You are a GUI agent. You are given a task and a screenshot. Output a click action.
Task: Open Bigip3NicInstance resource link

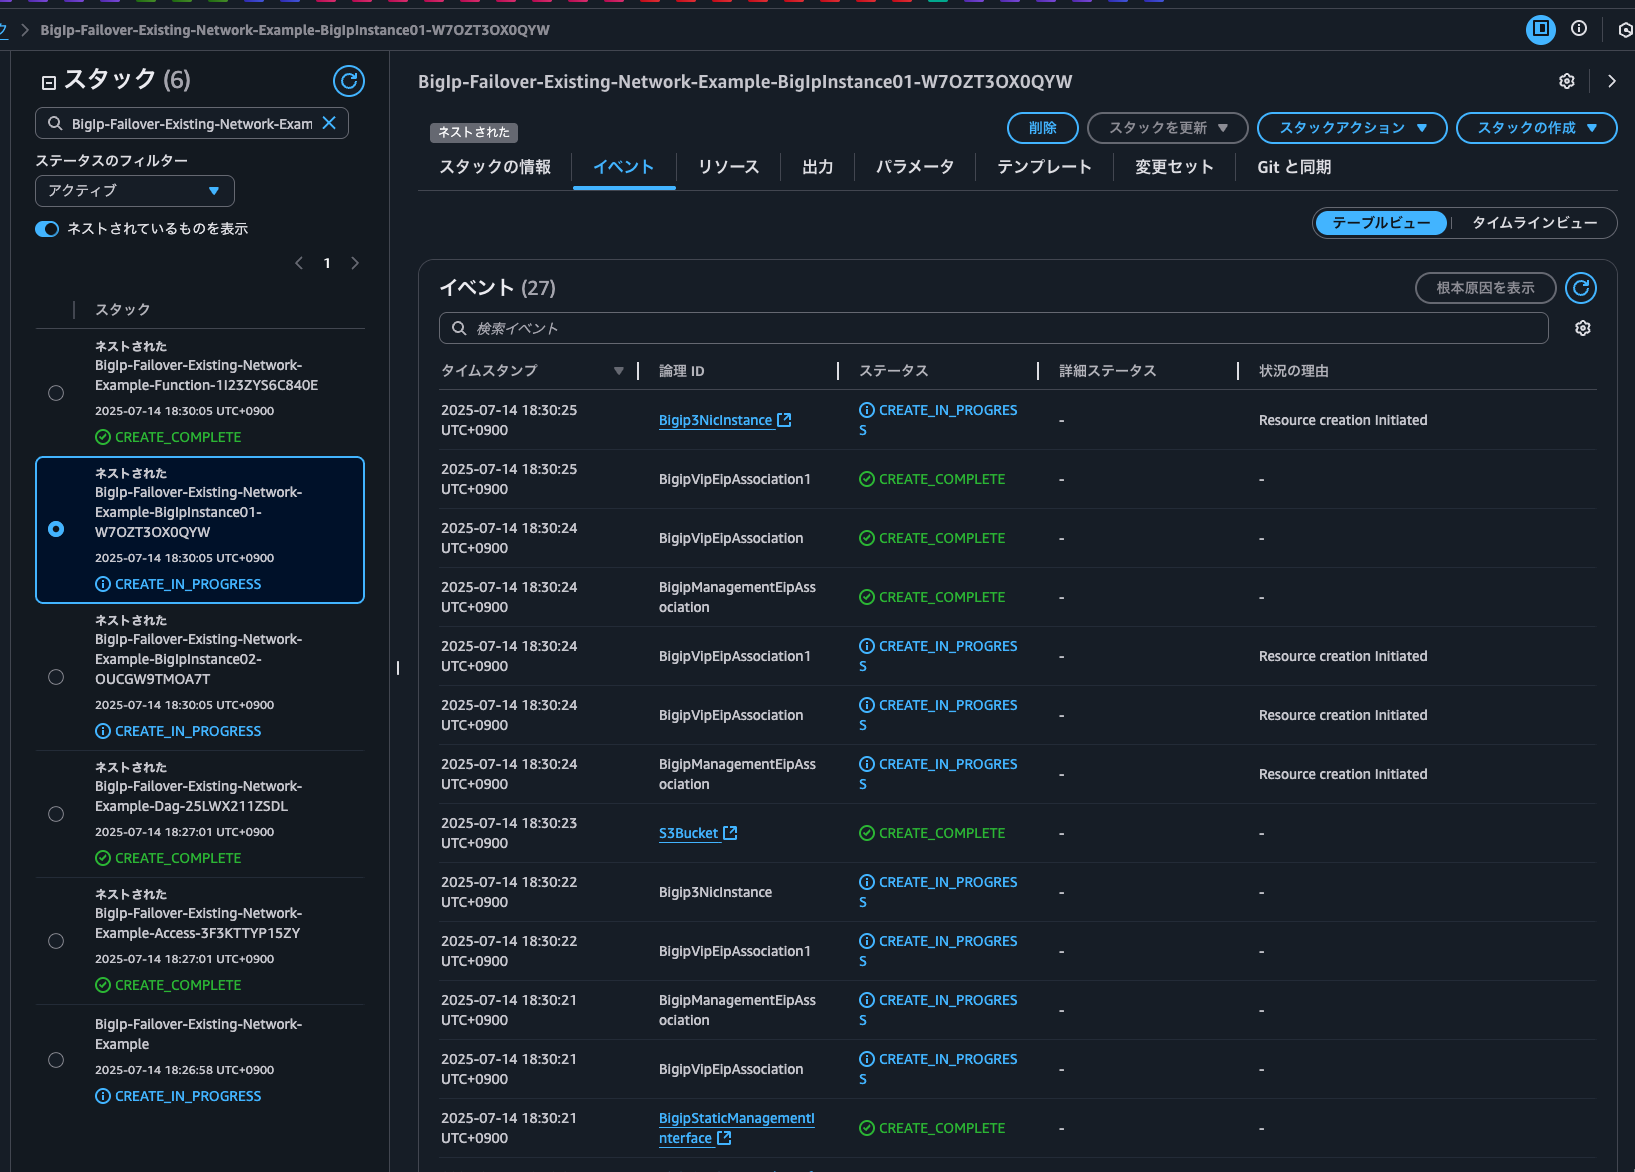(x=715, y=420)
